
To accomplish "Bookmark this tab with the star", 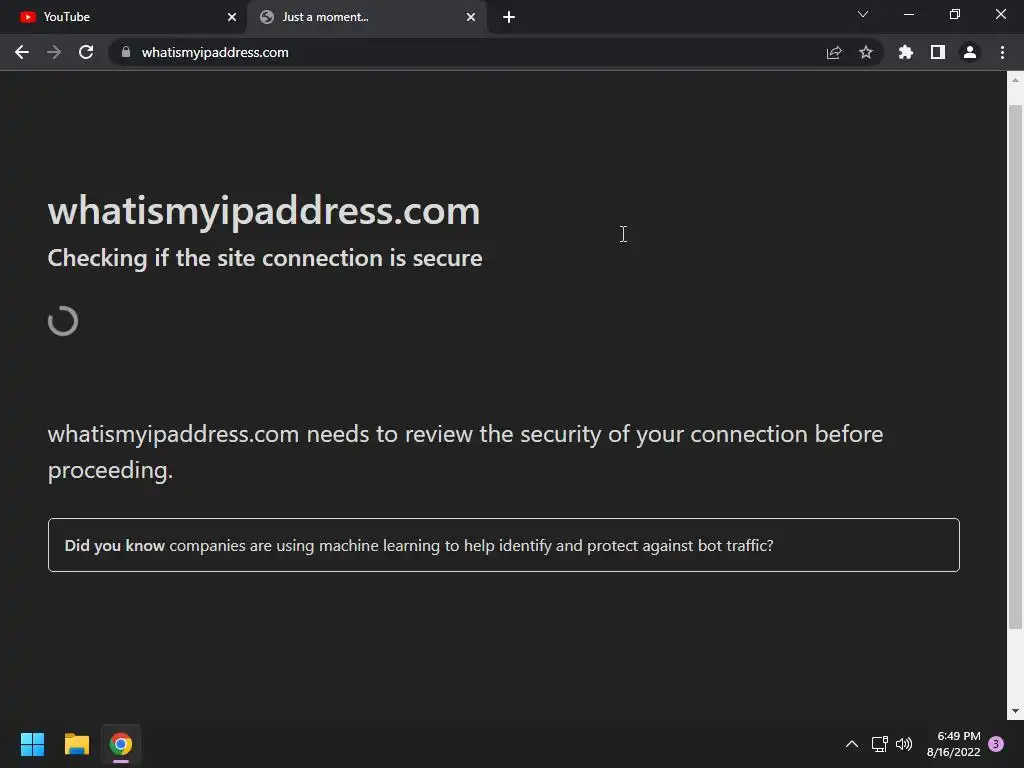I will click(866, 52).
